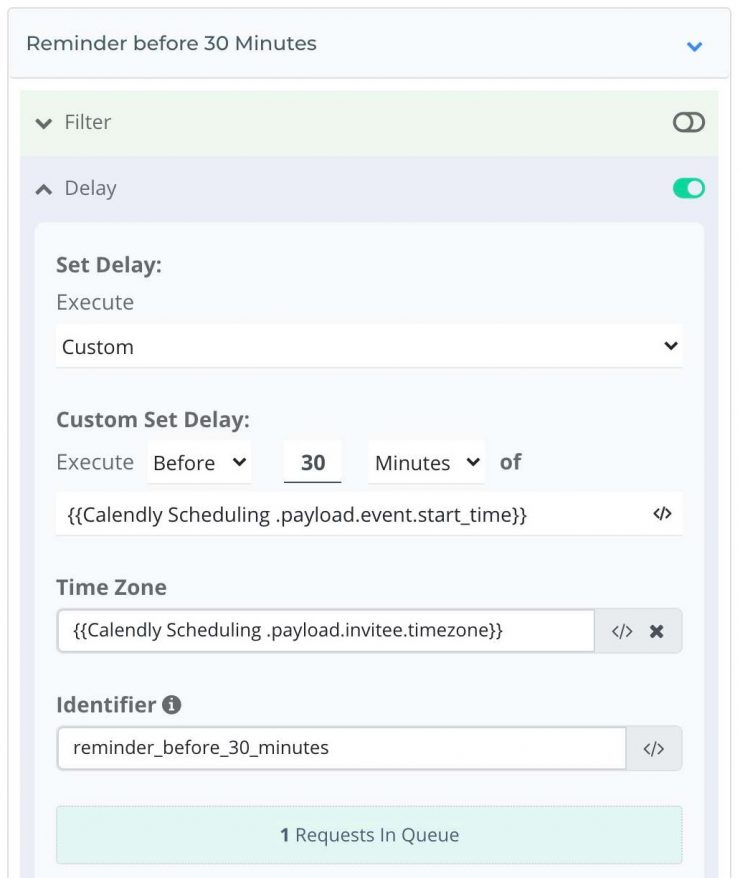Click the 1 Requests In Queue button
The width and height of the screenshot is (740, 878).
[x=370, y=834]
